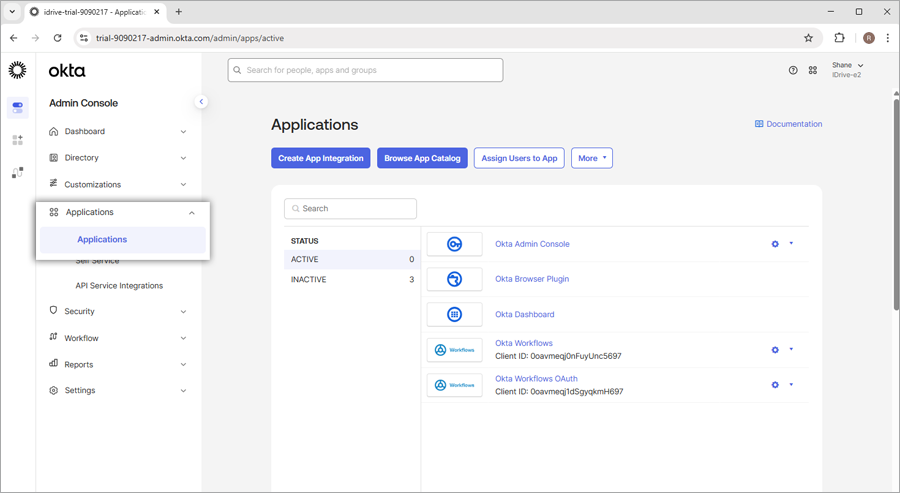
Task: Expand the Okta Workflows row dropdown arrow
Action: pyautogui.click(x=791, y=349)
